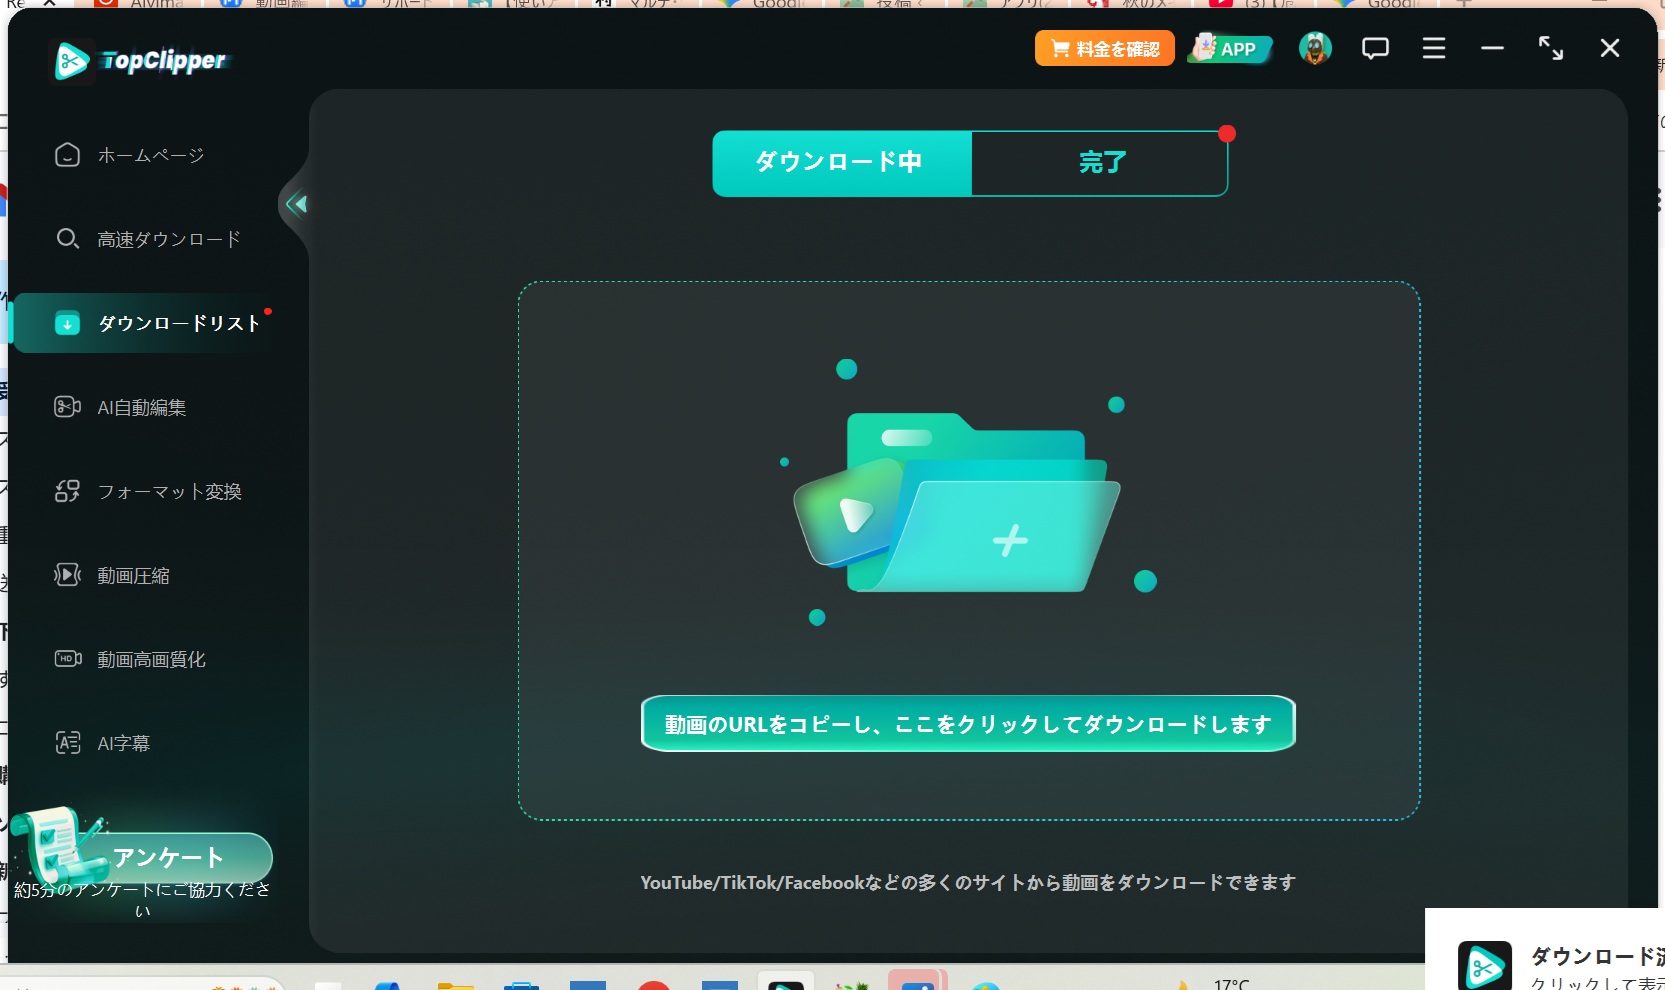The width and height of the screenshot is (1665, 990).
Task: Open the feedback chat bubble icon
Action: click(x=1375, y=48)
